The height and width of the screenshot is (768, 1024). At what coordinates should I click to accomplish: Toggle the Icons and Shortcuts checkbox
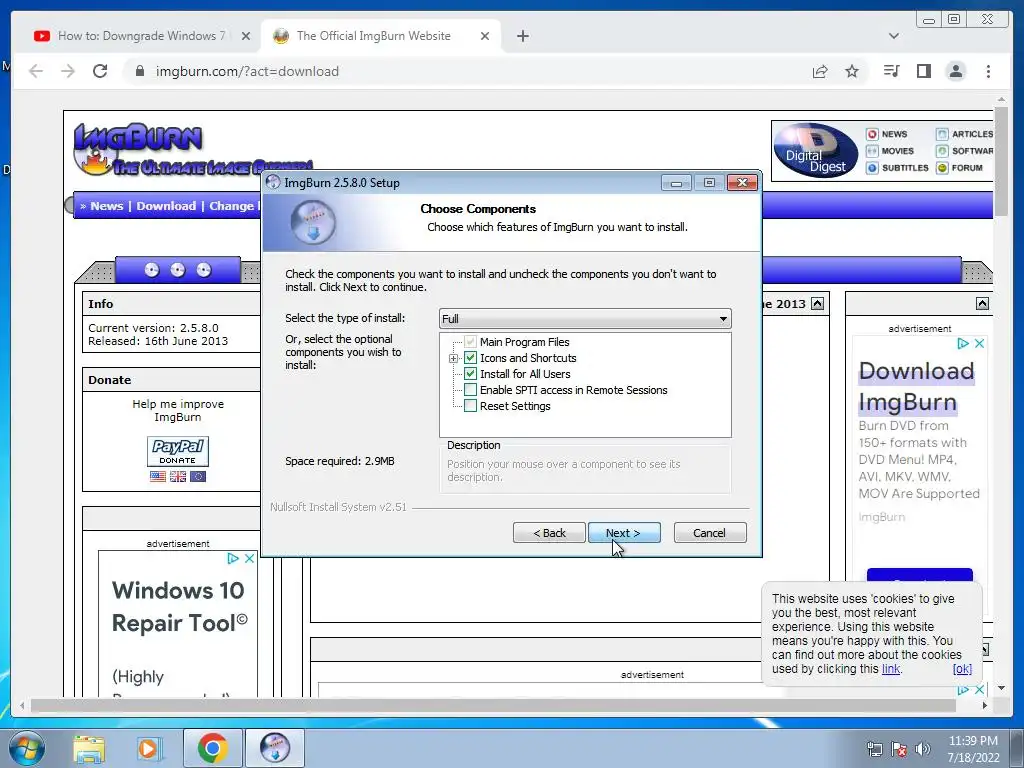(470, 358)
